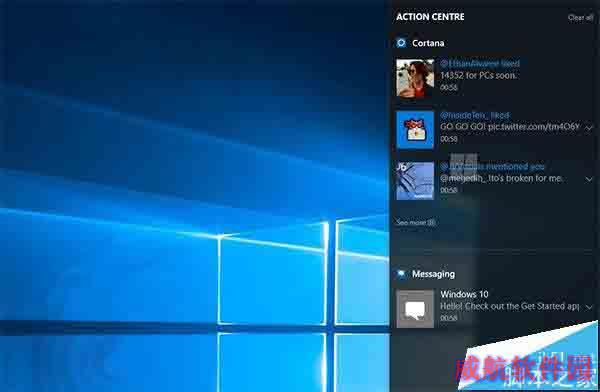Click the Cortana group header label

pyautogui.click(x=428, y=43)
